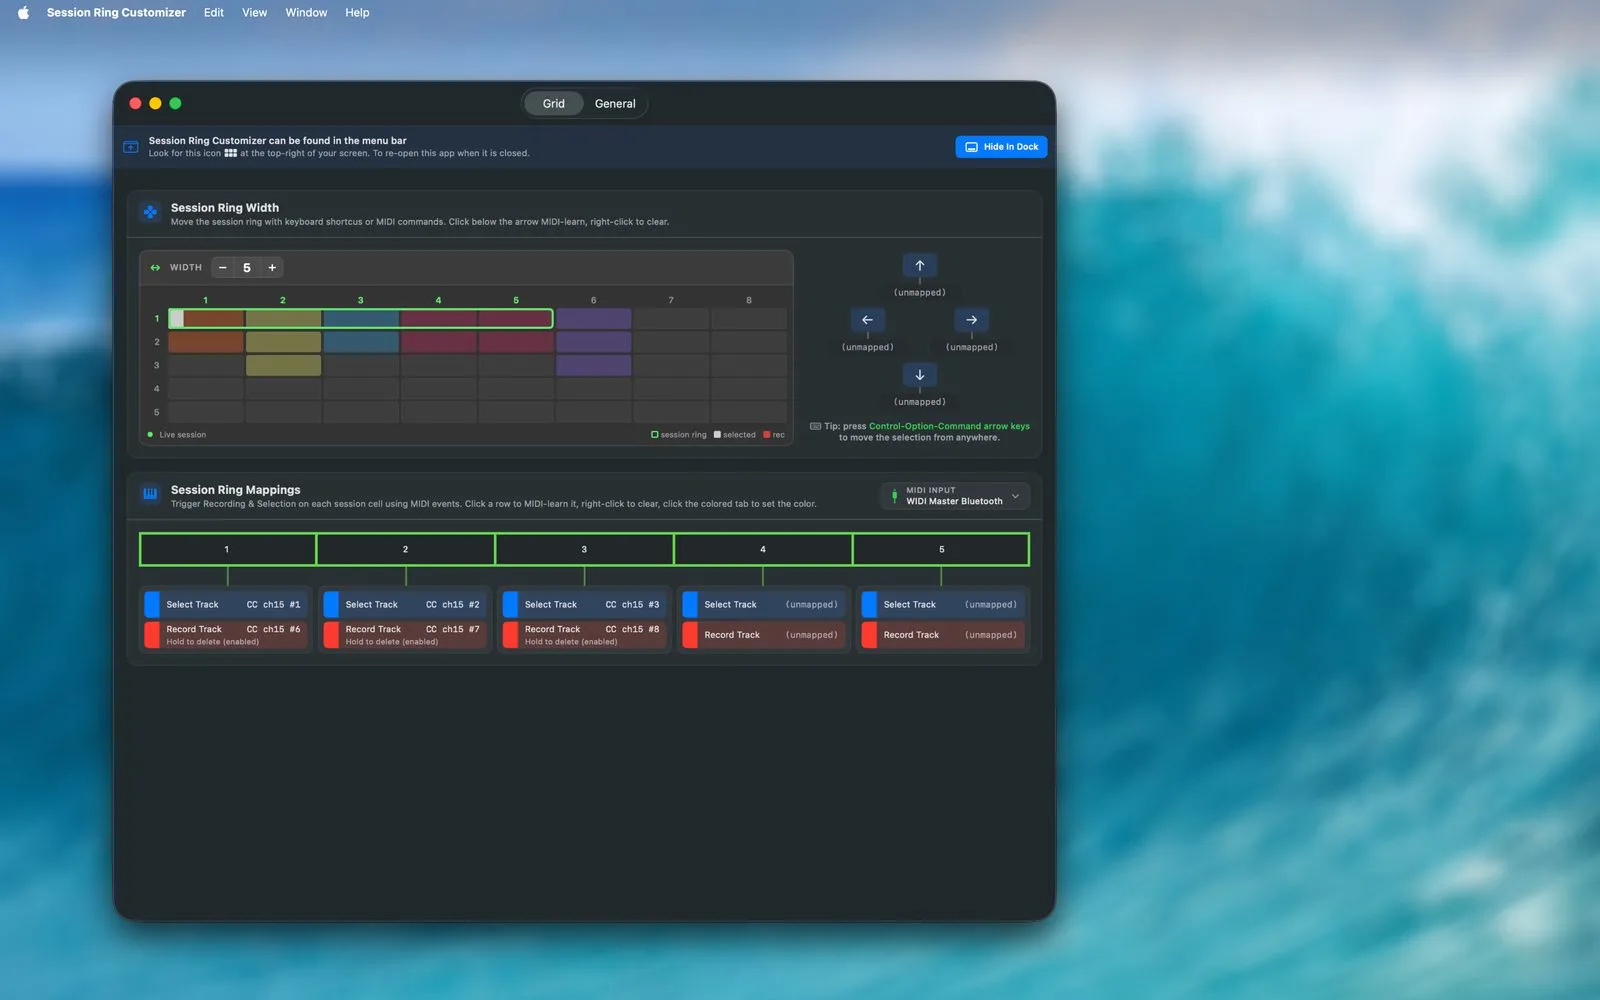Click the menu bar info icon in banner
The width and height of the screenshot is (1600, 1000).
131,147
